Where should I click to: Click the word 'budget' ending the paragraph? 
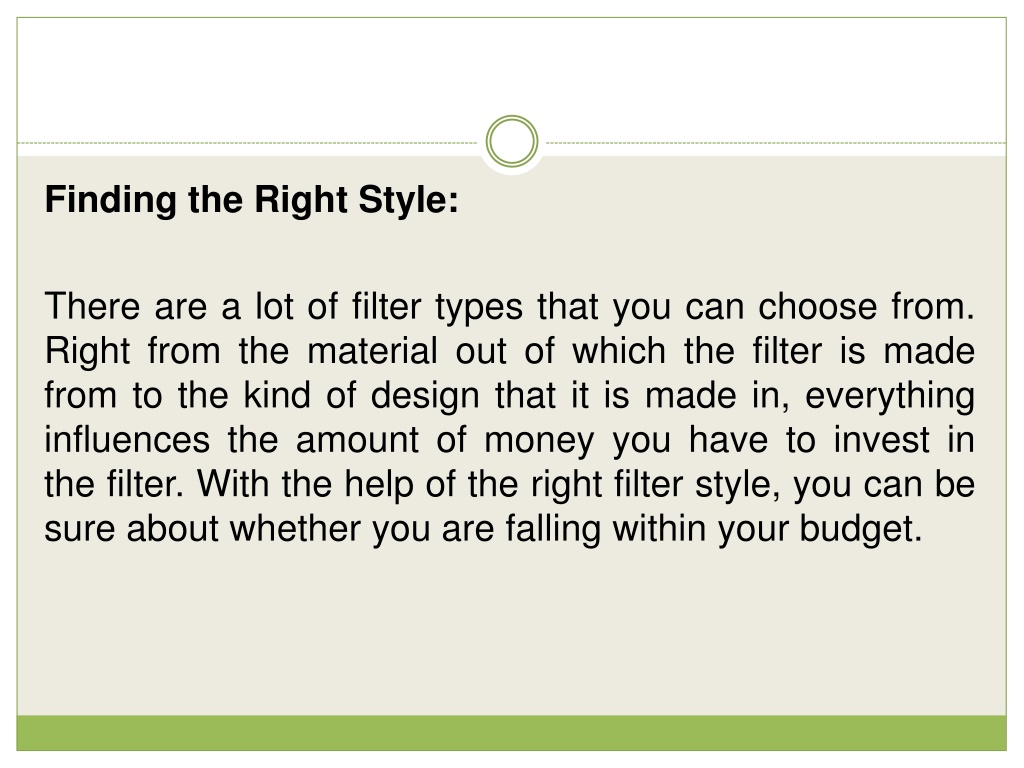861,528
